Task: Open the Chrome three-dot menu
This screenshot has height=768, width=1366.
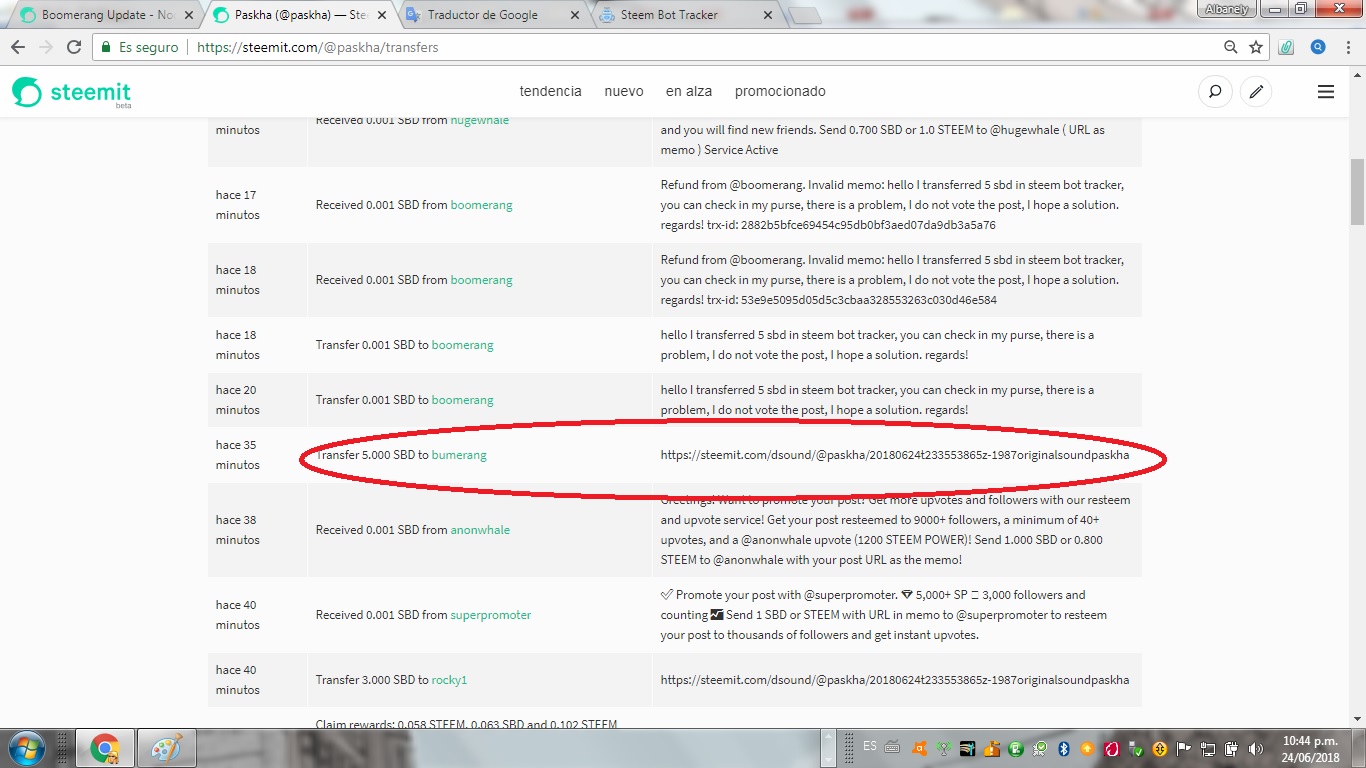Action: pos(1347,47)
